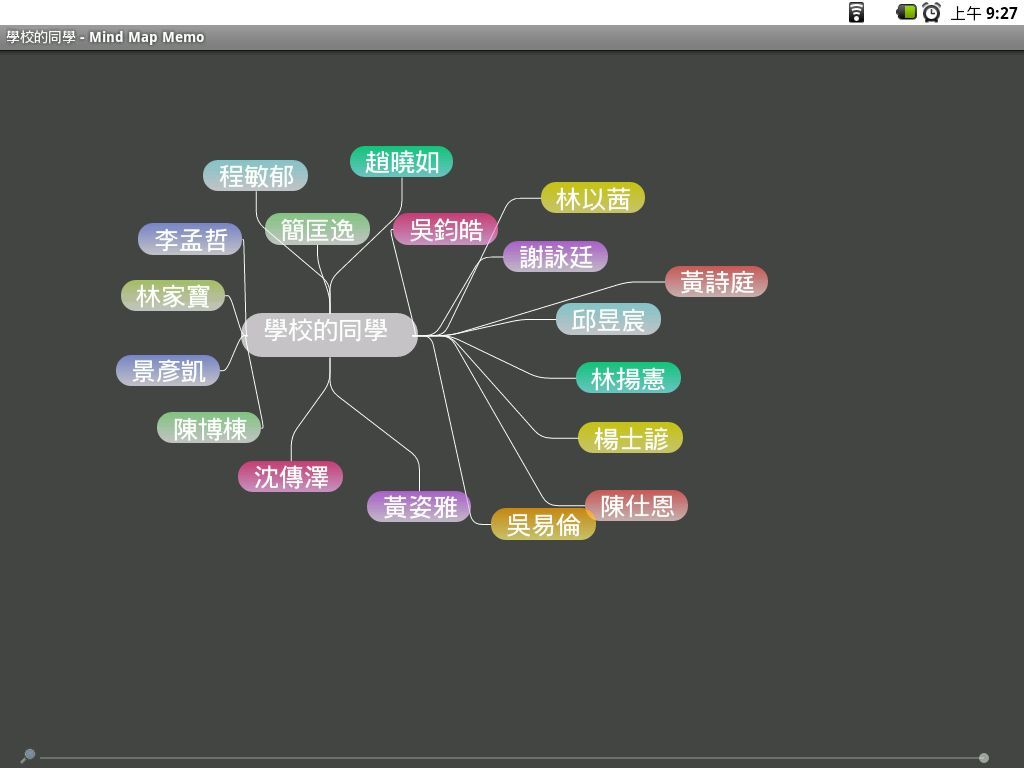Select the 黃詩庭 node
This screenshot has height=768, width=1024.
click(x=716, y=282)
